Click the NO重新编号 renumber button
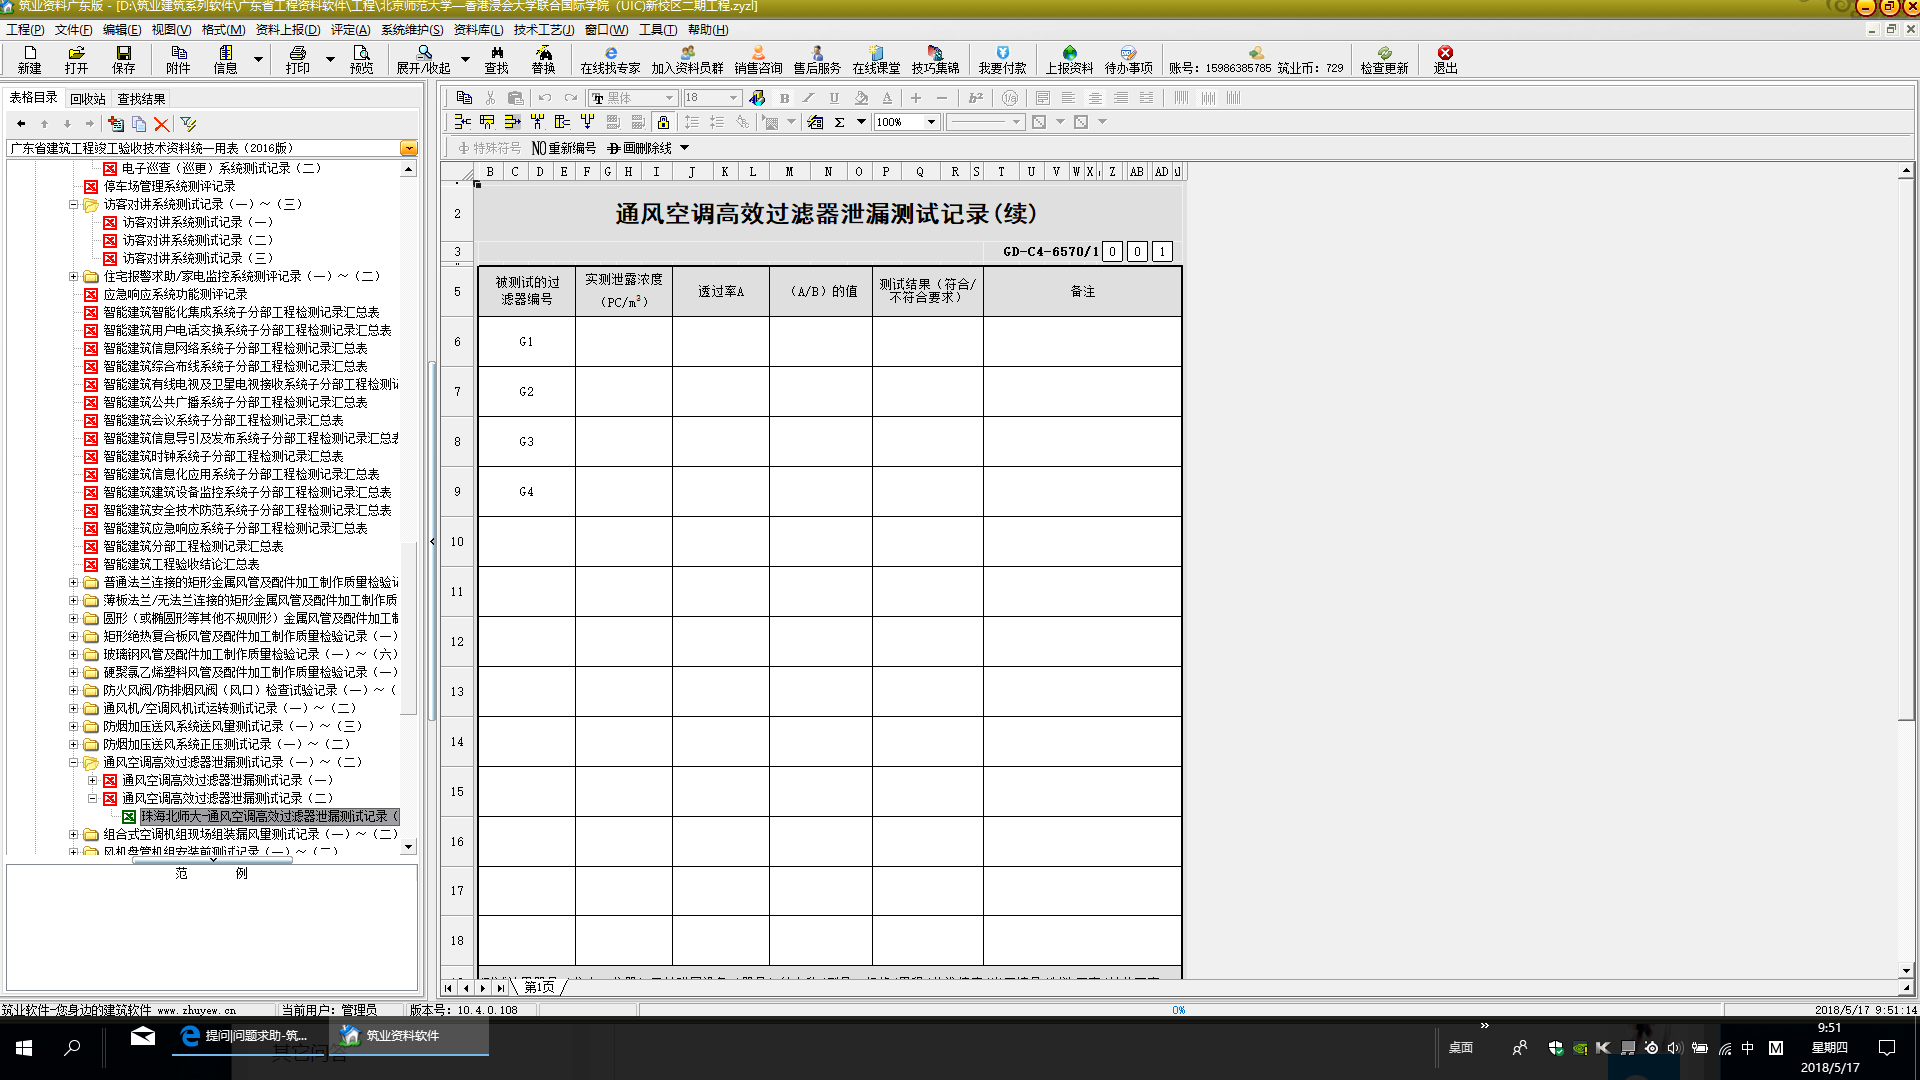Screen dimensions: 1920x1080 (x=564, y=148)
